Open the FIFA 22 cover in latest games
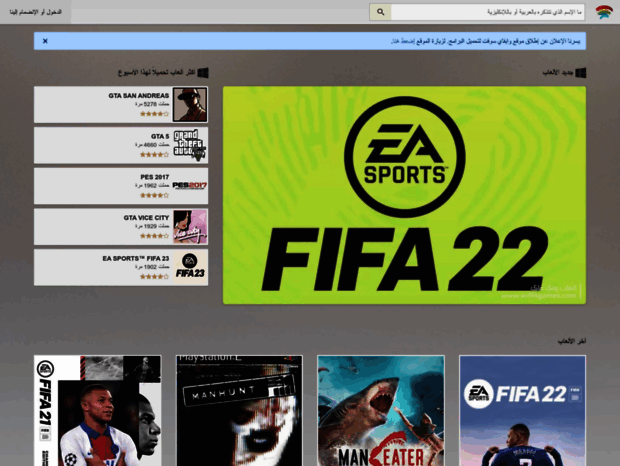This screenshot has width=620, height=466. coord(522,411)
